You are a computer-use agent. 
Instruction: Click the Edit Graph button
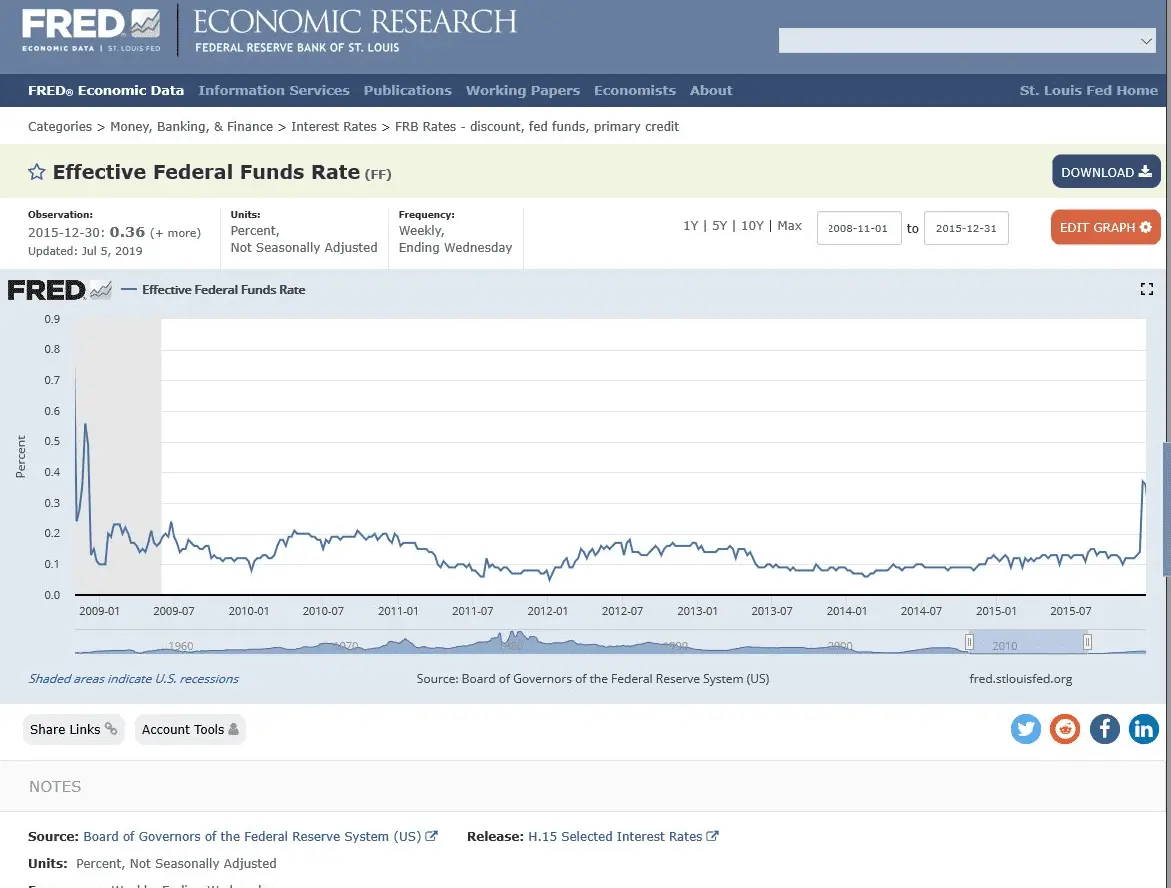click(1105, 227)
